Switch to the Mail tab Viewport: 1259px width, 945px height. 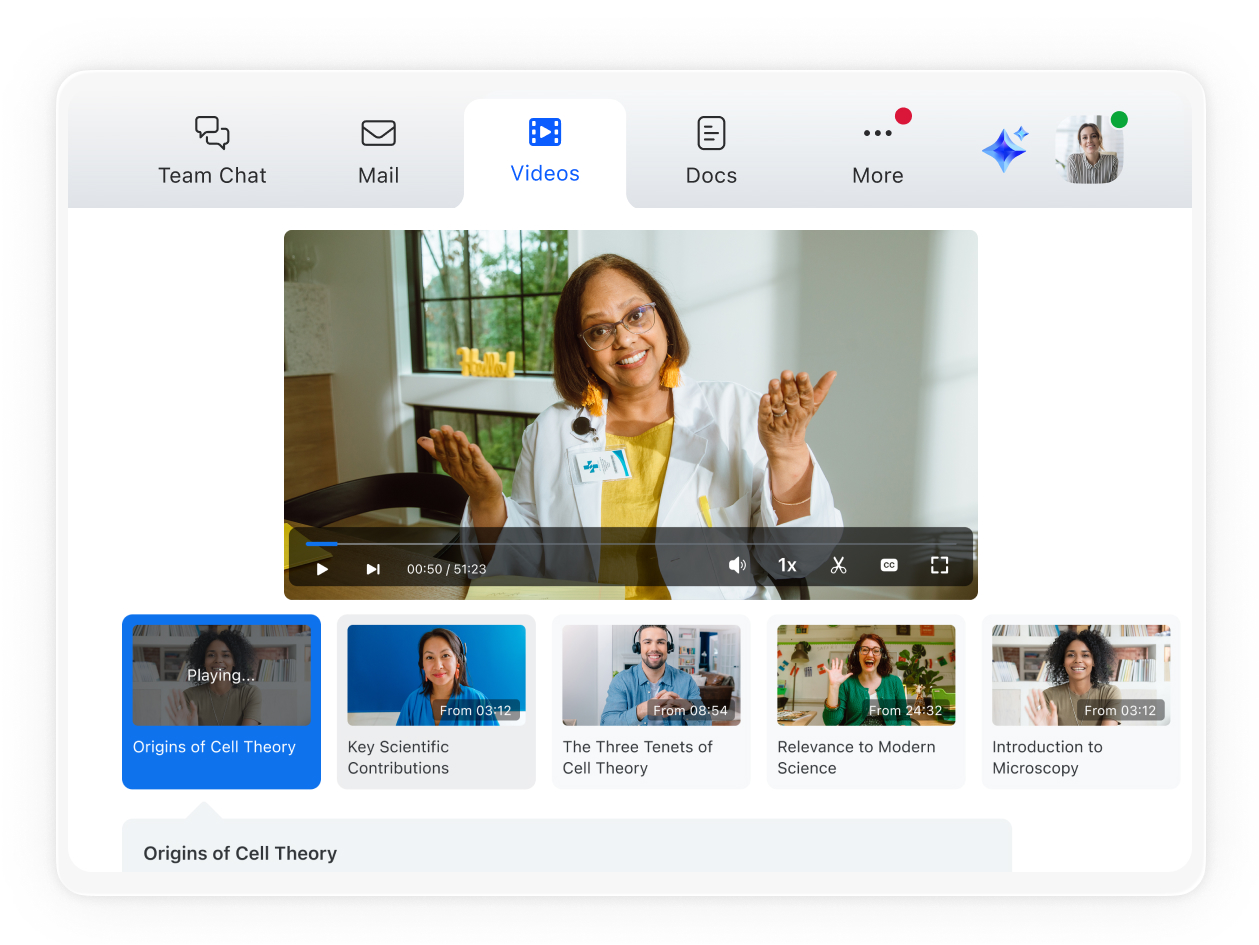pyautogui.click(x=378, y=152)
